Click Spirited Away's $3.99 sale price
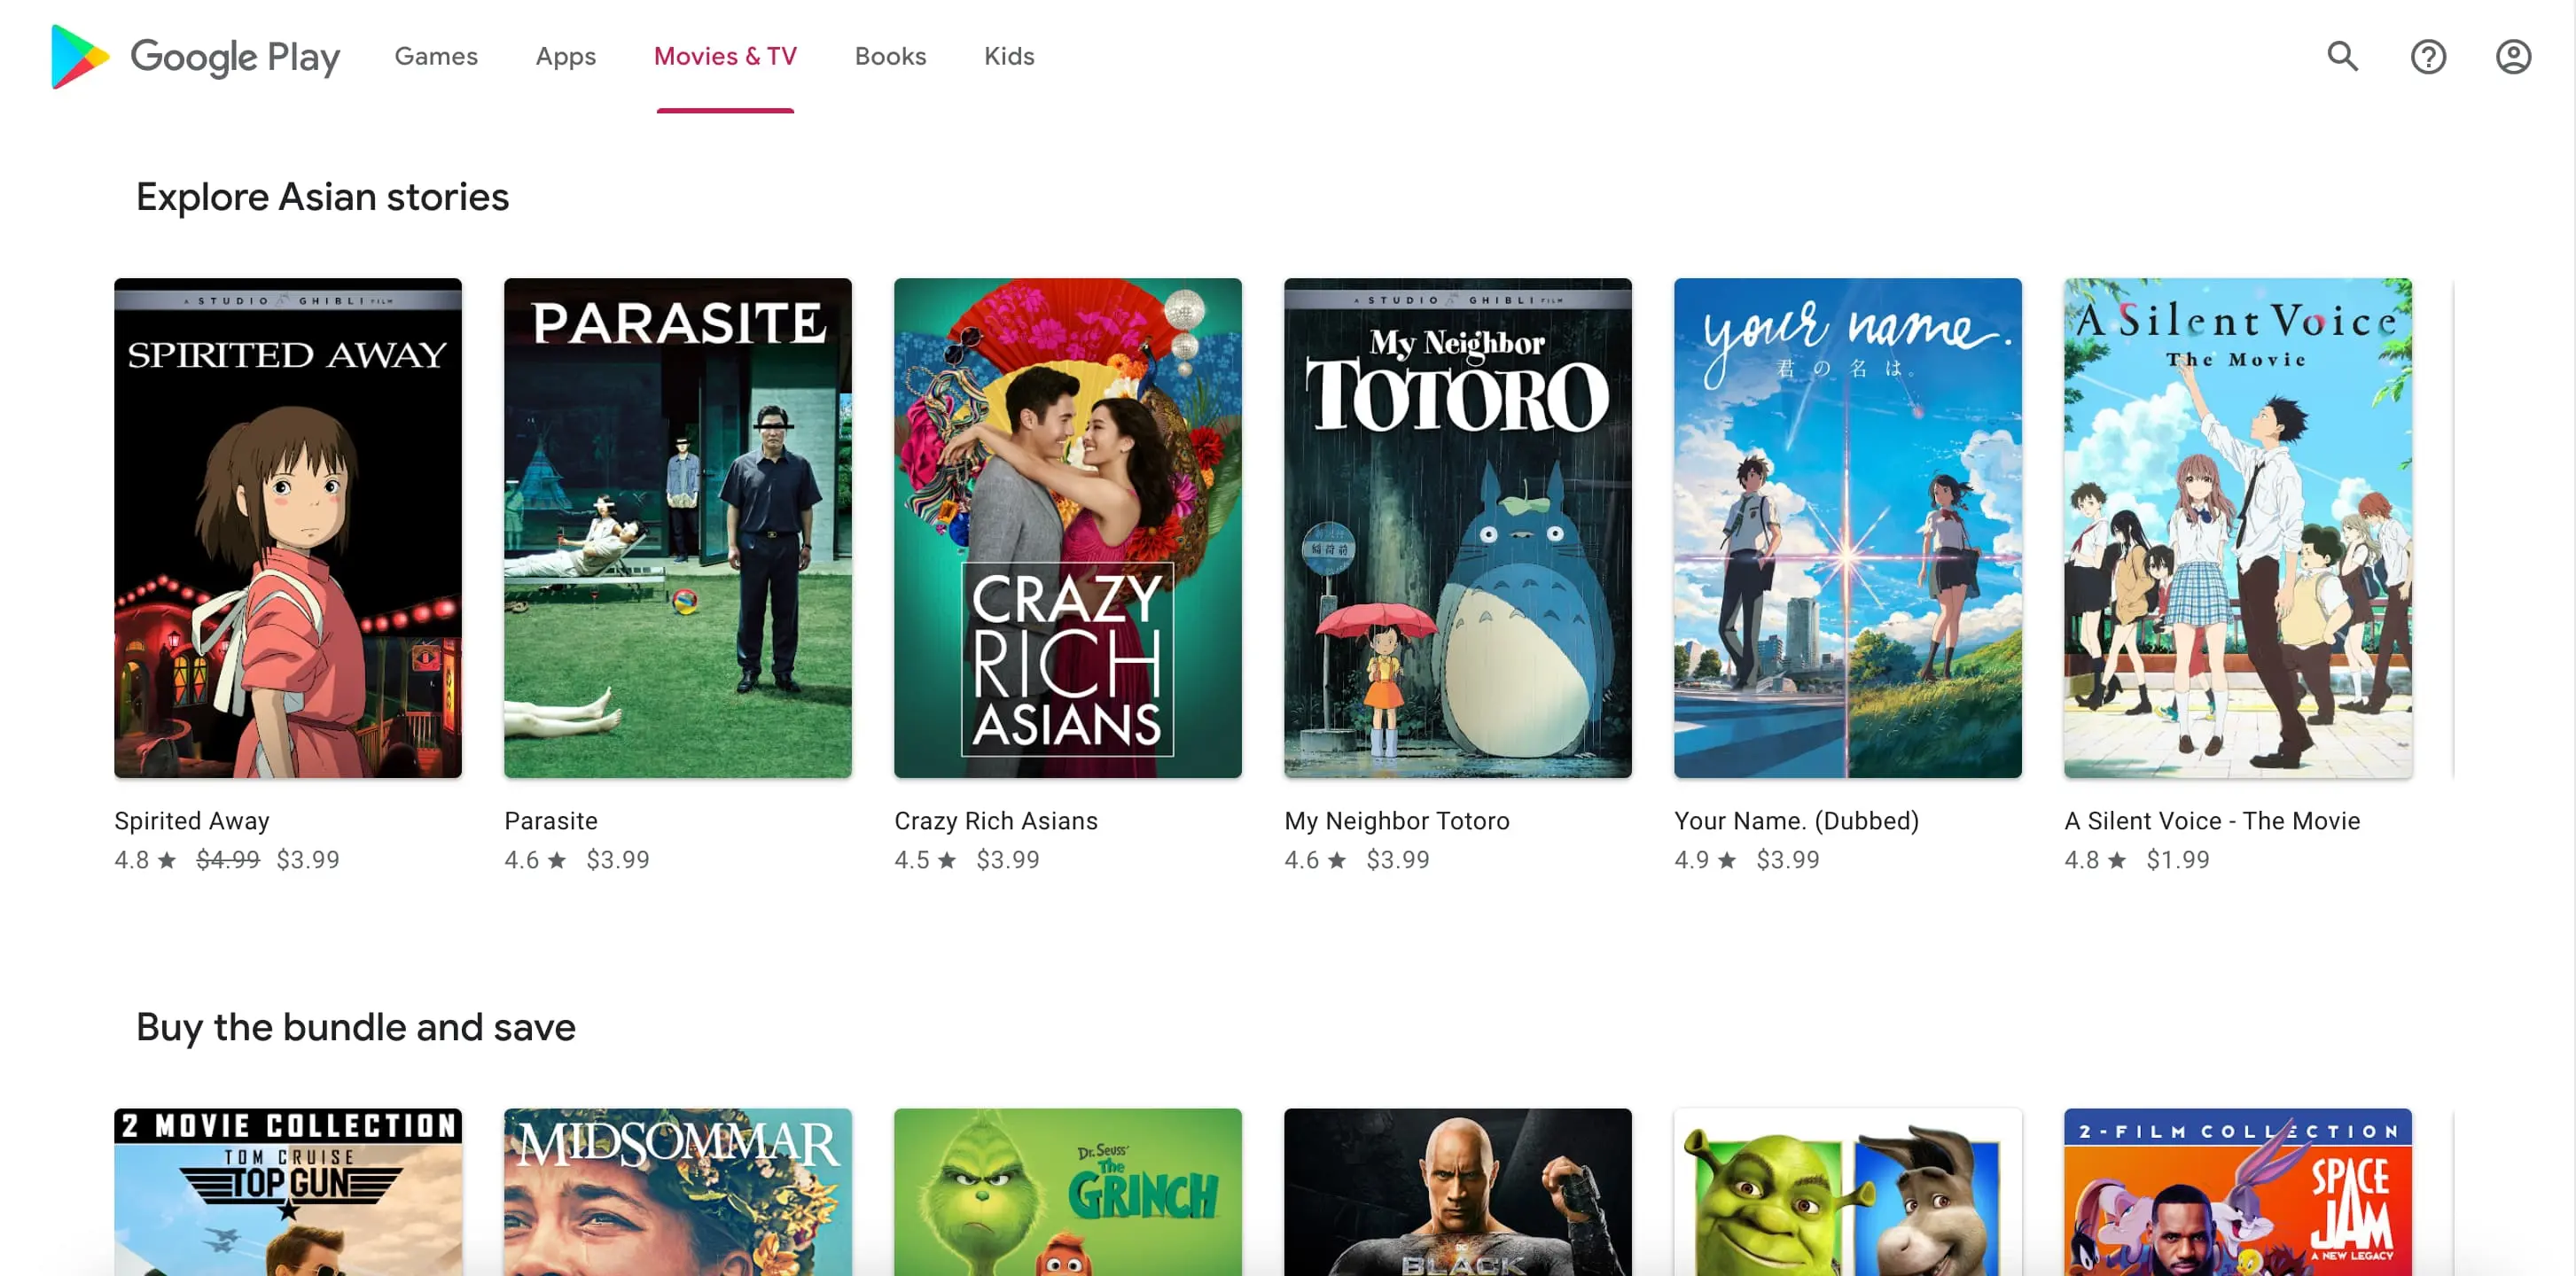The height and width of the screenshot is (1276, 2576). tap(308, 860)
